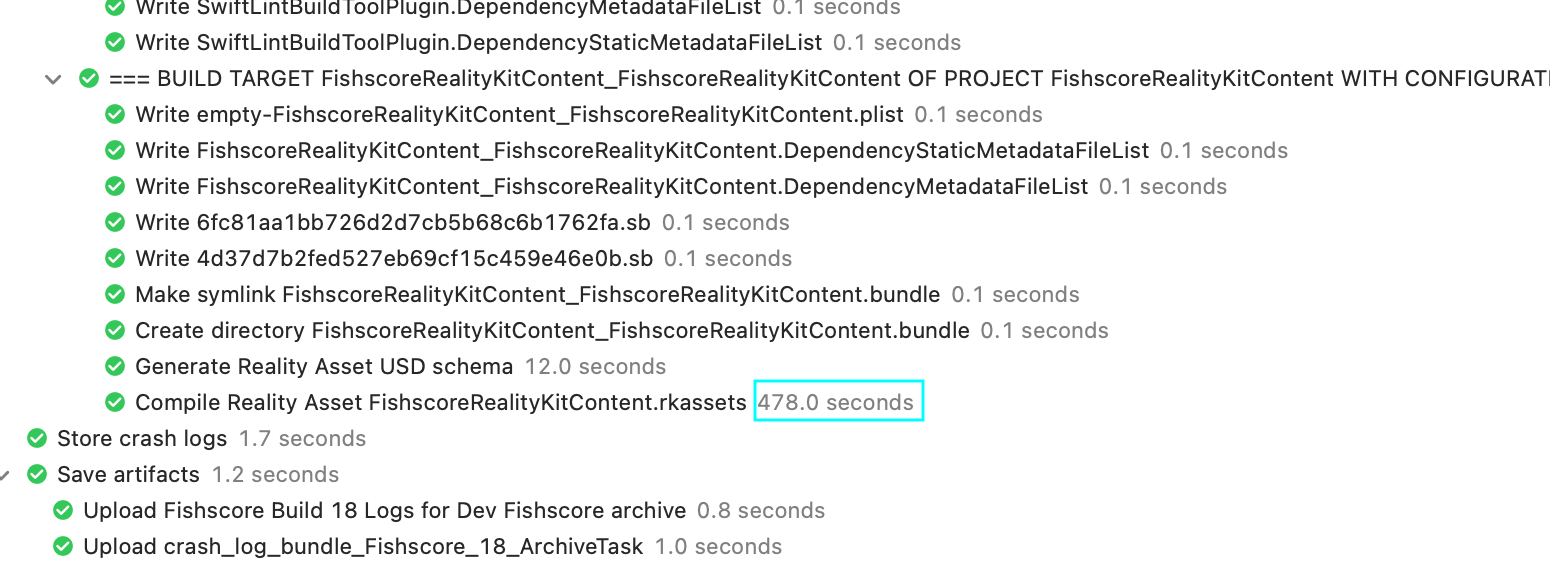Select Write empty-FishscoreRealityKitContent plist line
The height and width of the screenshot is (566, 1550).
tap(520, 114)
